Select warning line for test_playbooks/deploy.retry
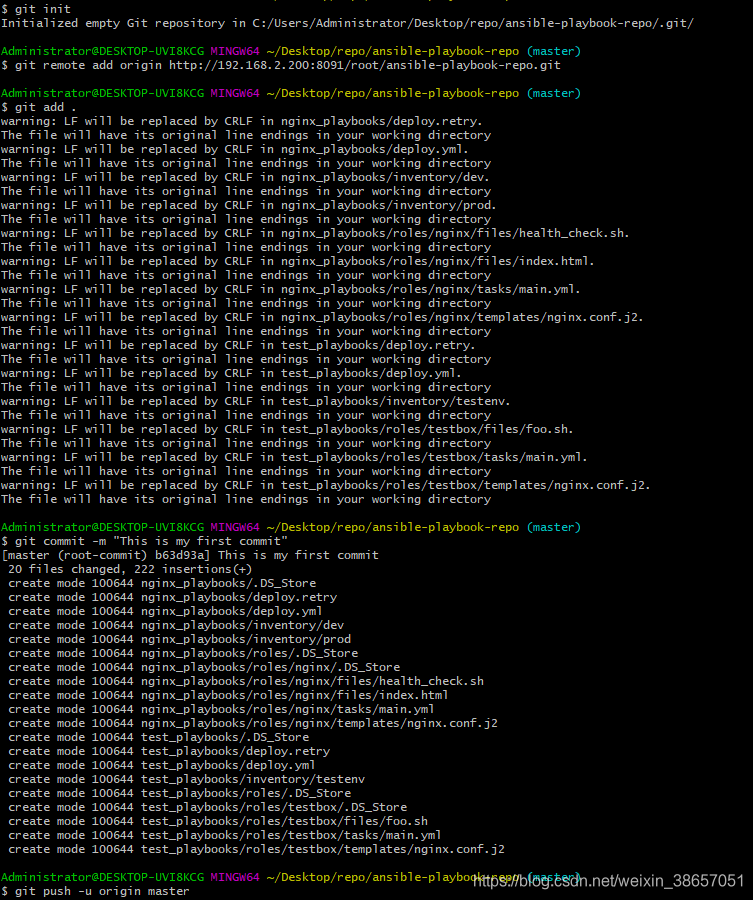The width and height of the screenshot is (753, 900). [x=238, y=345]
